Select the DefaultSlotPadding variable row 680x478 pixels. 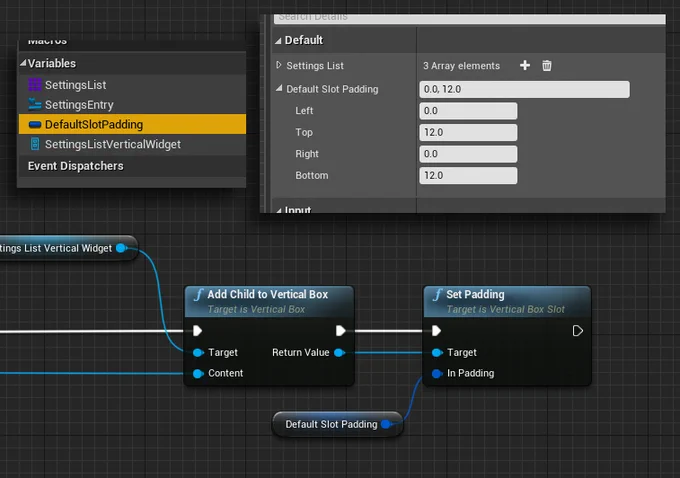pyautogui.click(x=132, y=124)
